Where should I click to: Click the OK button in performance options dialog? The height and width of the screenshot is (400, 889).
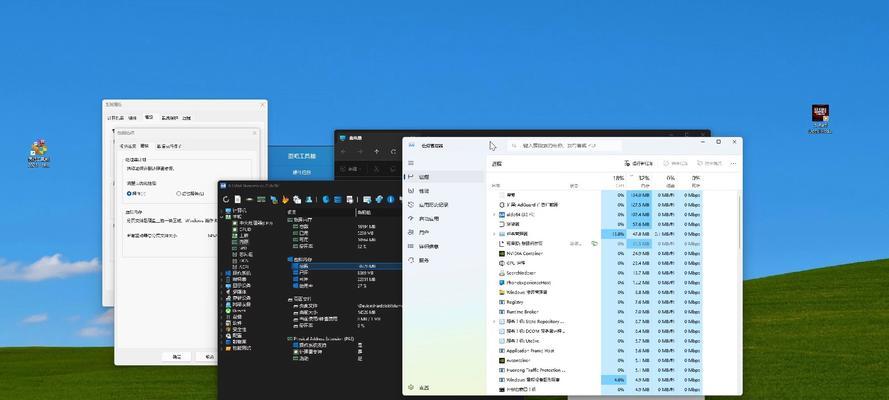coord(176,357)
